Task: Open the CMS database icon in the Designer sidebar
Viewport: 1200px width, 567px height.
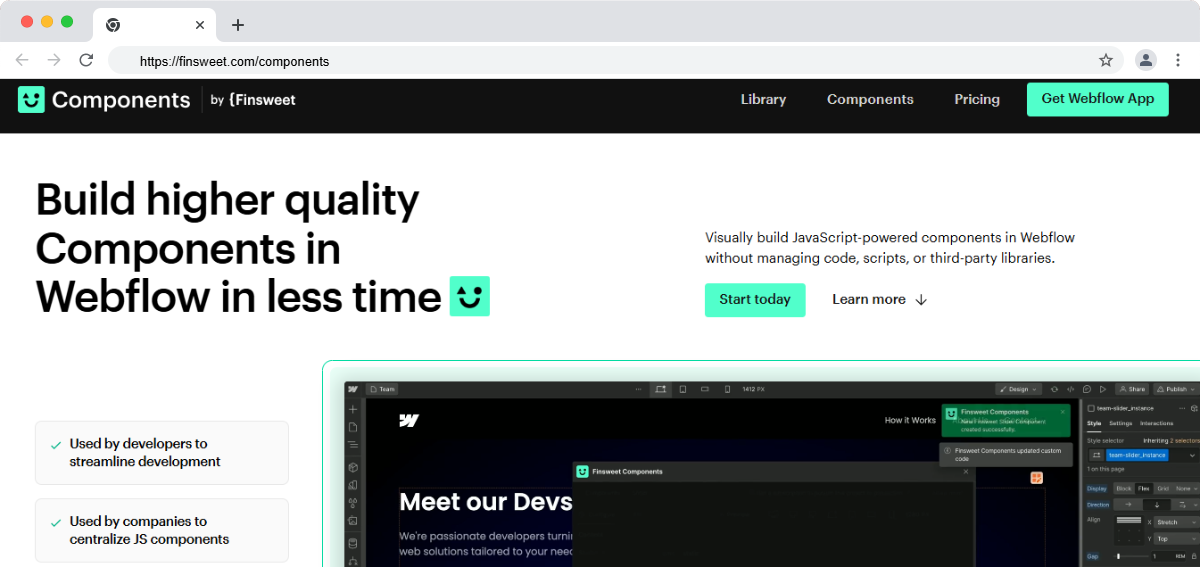Action: tap(353, 543)
